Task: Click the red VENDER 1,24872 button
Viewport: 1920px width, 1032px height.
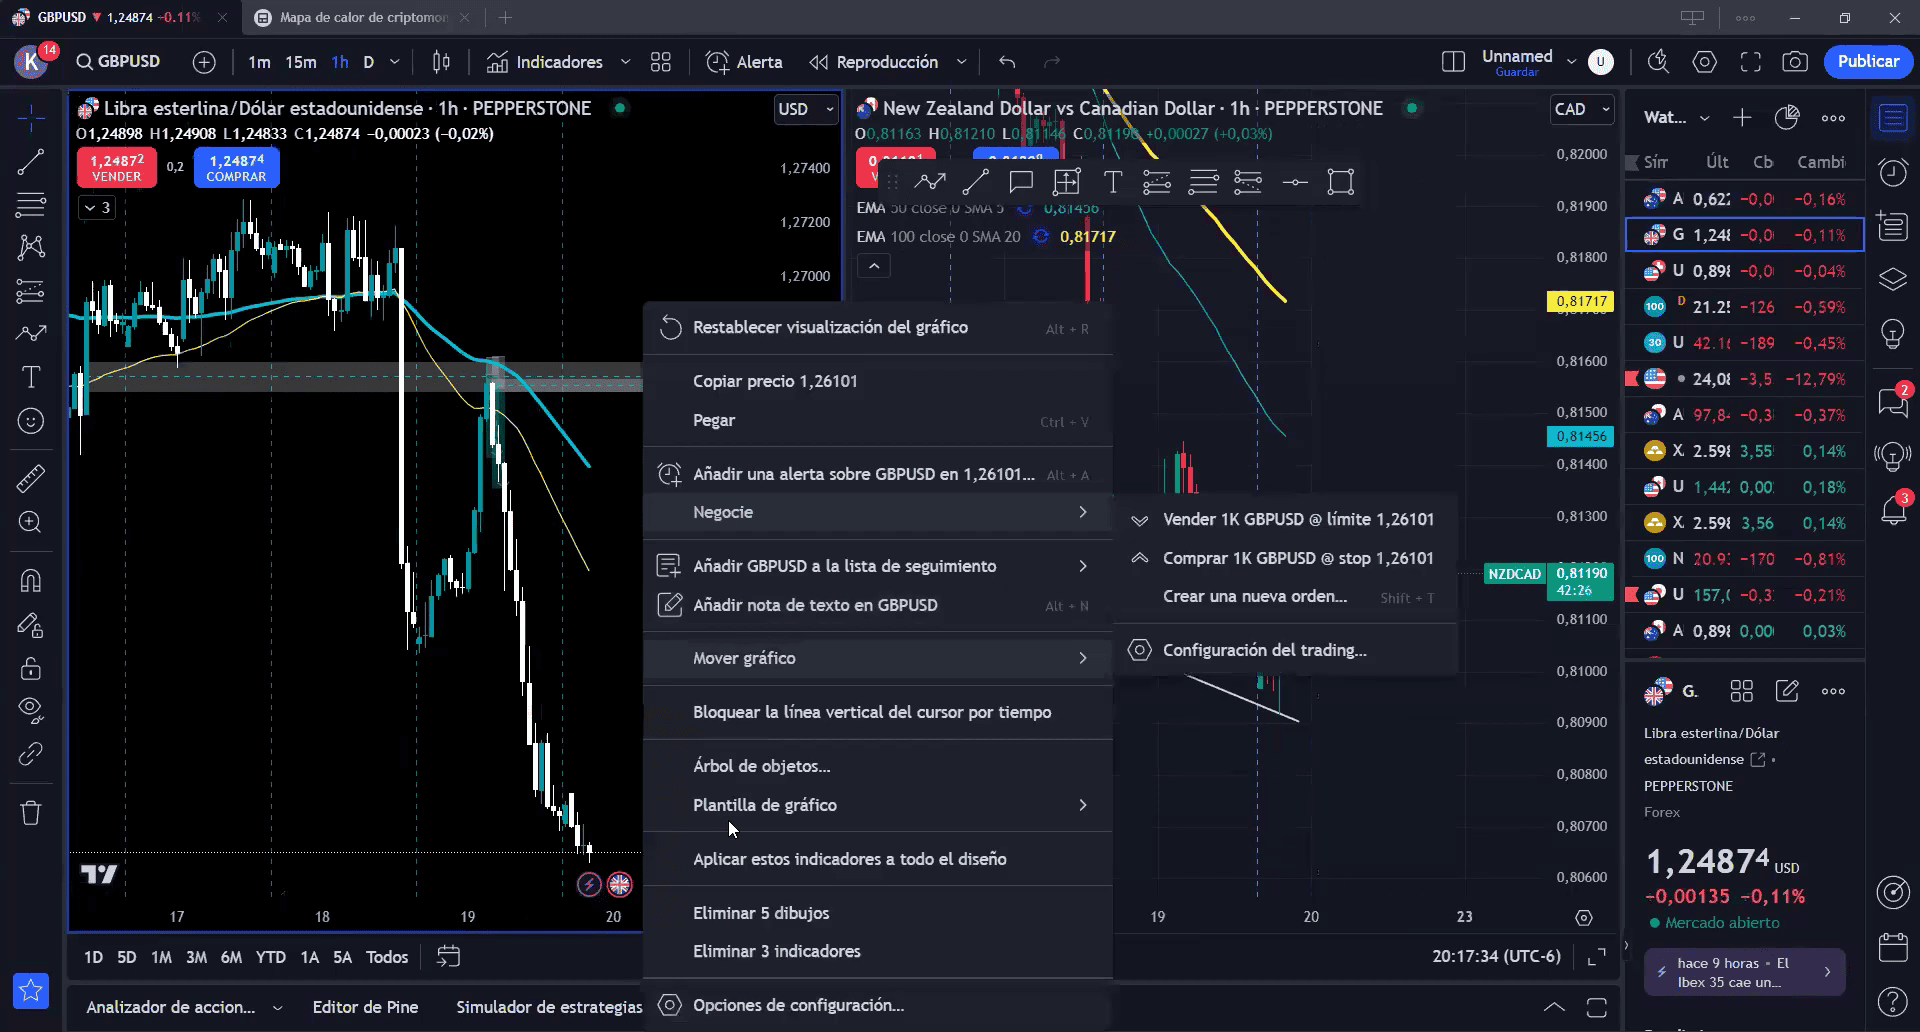Action: [117, 167]
